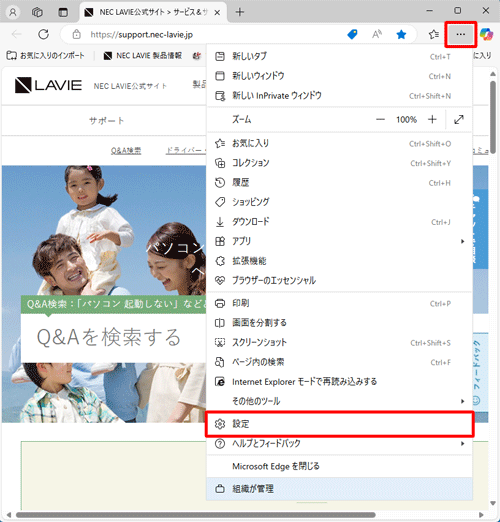The image size is (500, 522).
Task: Click the Q&Aを検索する search field
Action: (113, 338)
